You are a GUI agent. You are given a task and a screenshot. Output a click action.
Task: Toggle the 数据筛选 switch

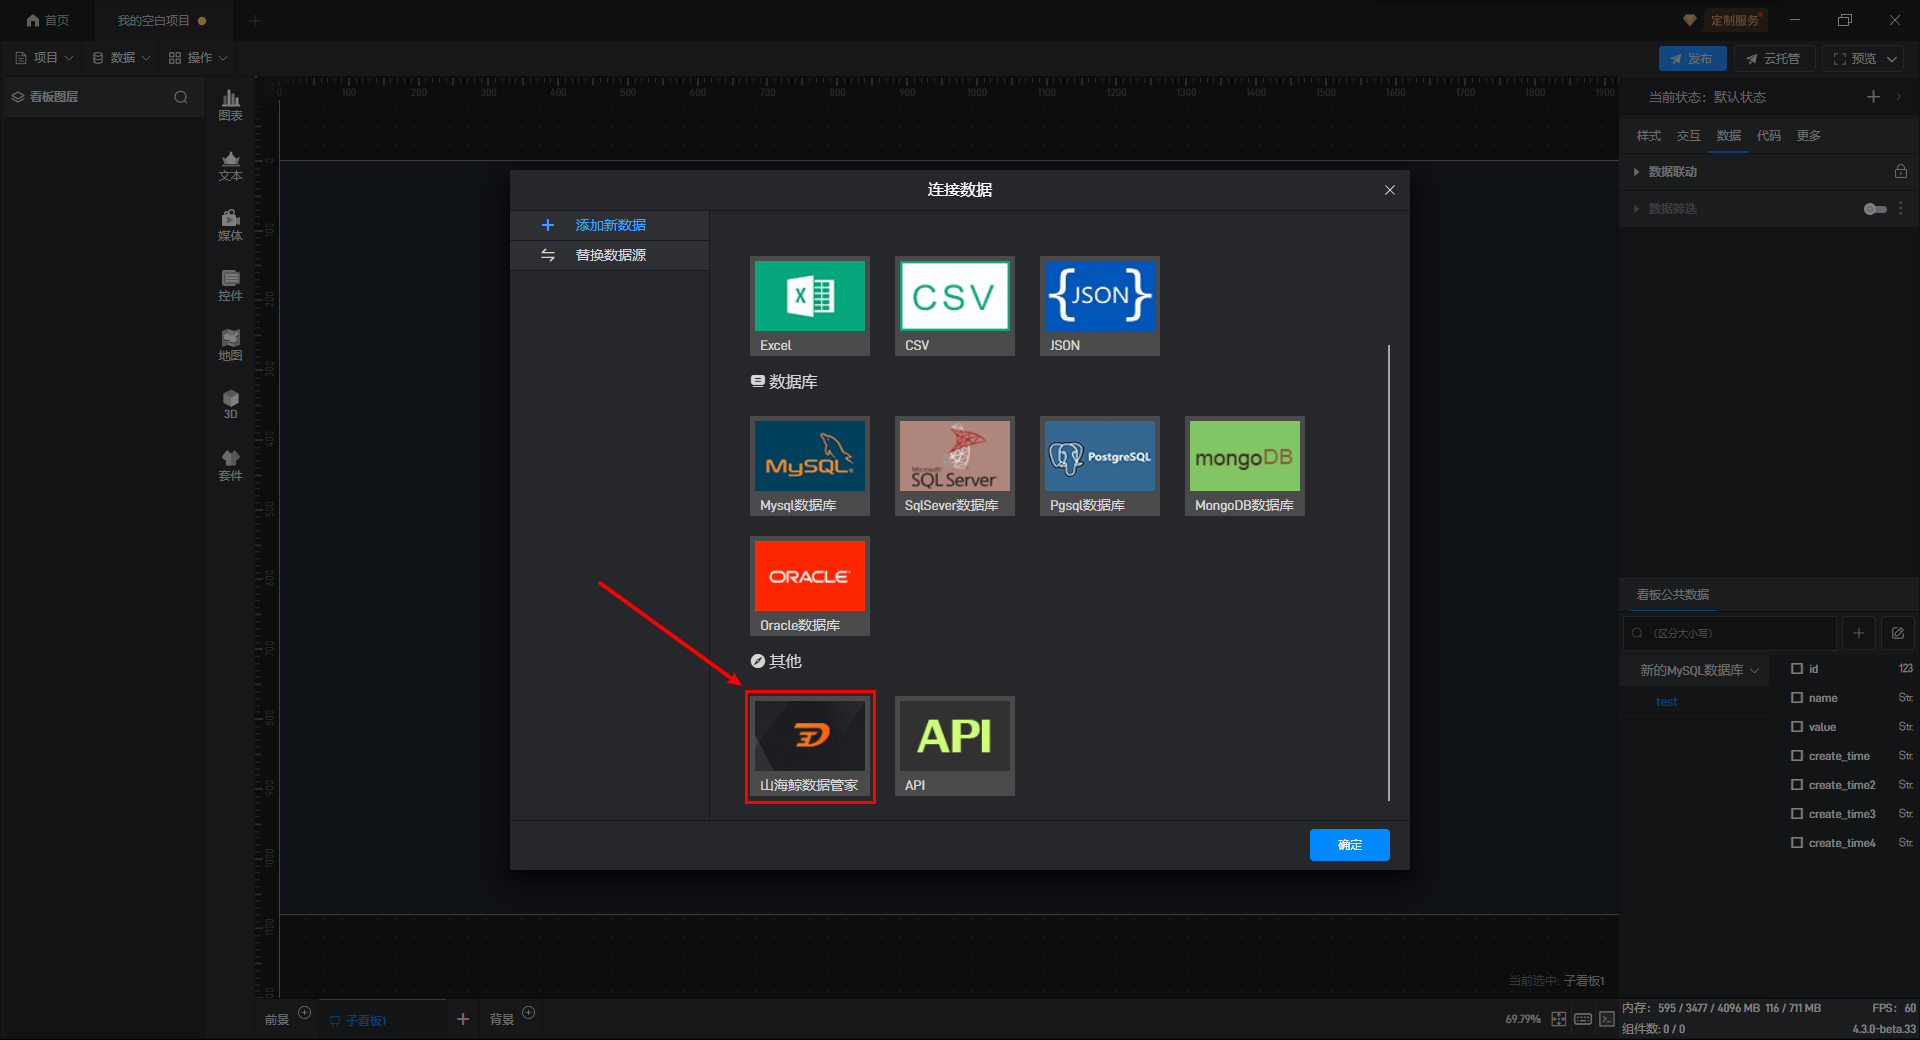(x=1875, y=209)
